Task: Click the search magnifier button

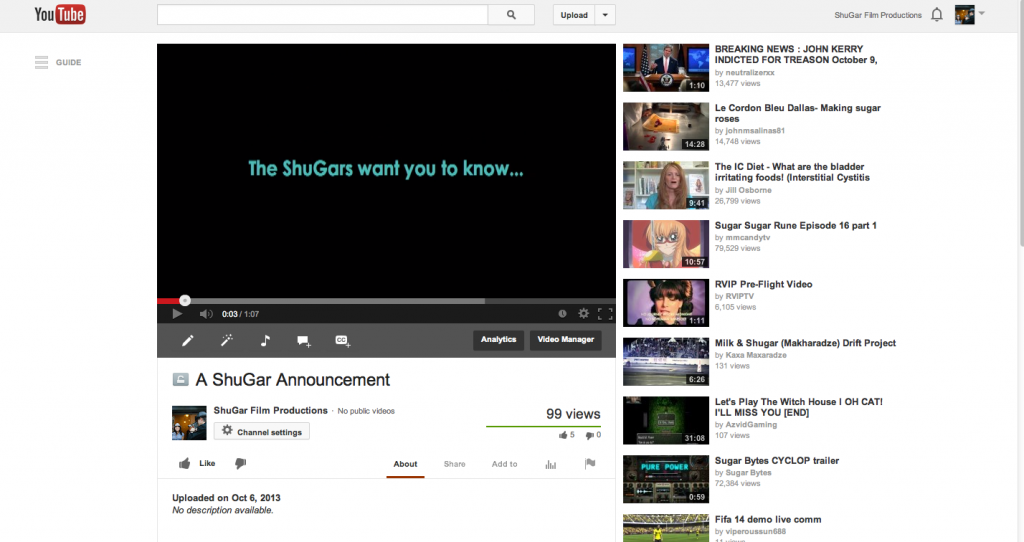Action: click(511, 15)
